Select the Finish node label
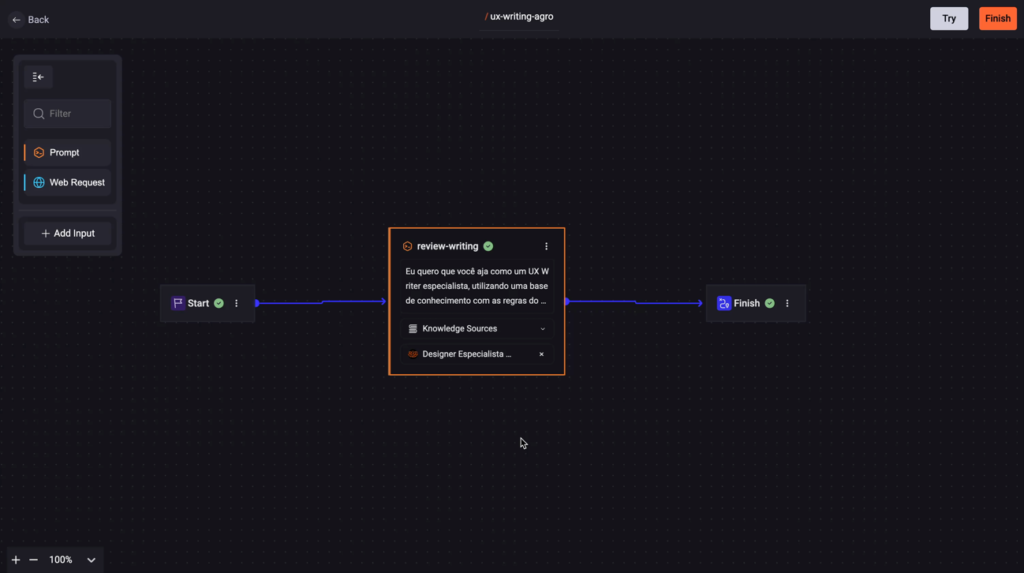 (x=746, y=303)
